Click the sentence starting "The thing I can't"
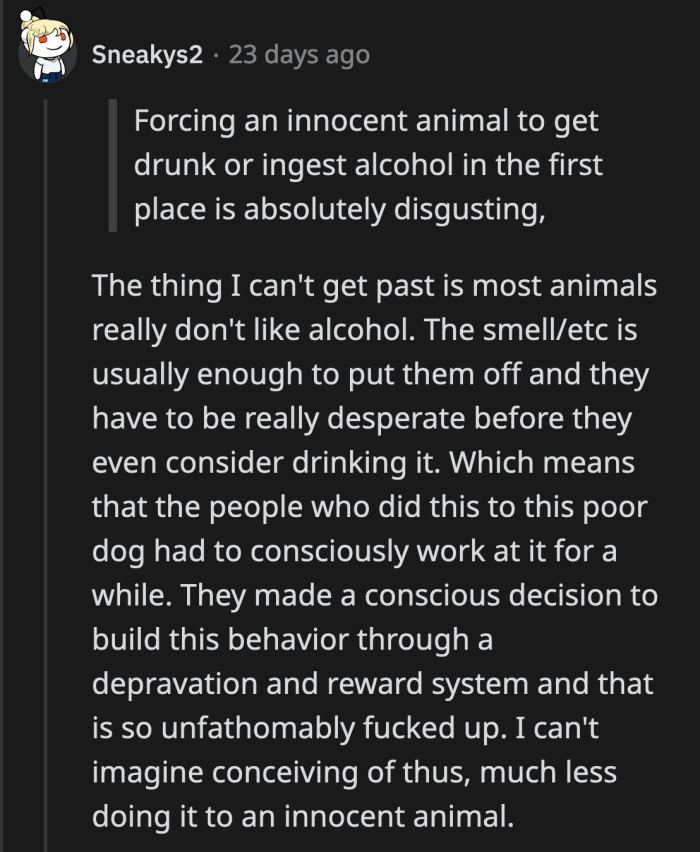Viewport: 700px width, 852px height. [374, 286]
